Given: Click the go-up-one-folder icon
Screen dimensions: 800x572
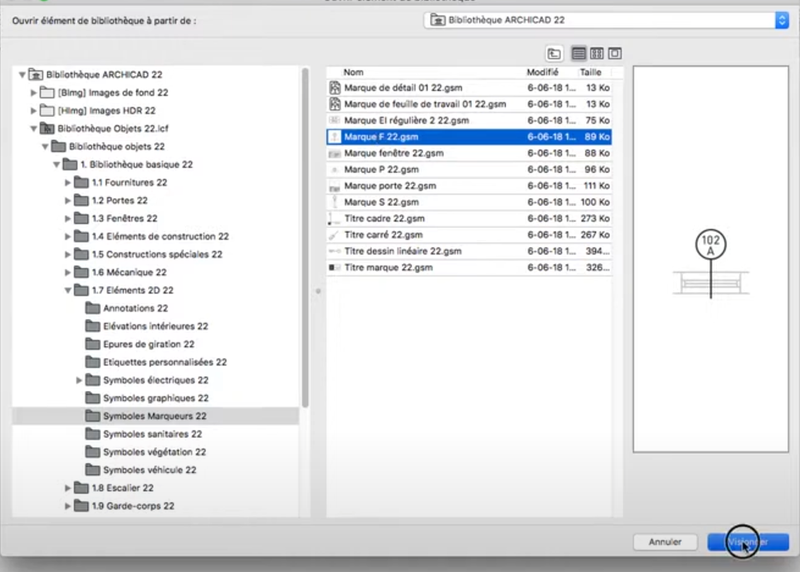Looking at the screenshot, I should pos(554,54).
